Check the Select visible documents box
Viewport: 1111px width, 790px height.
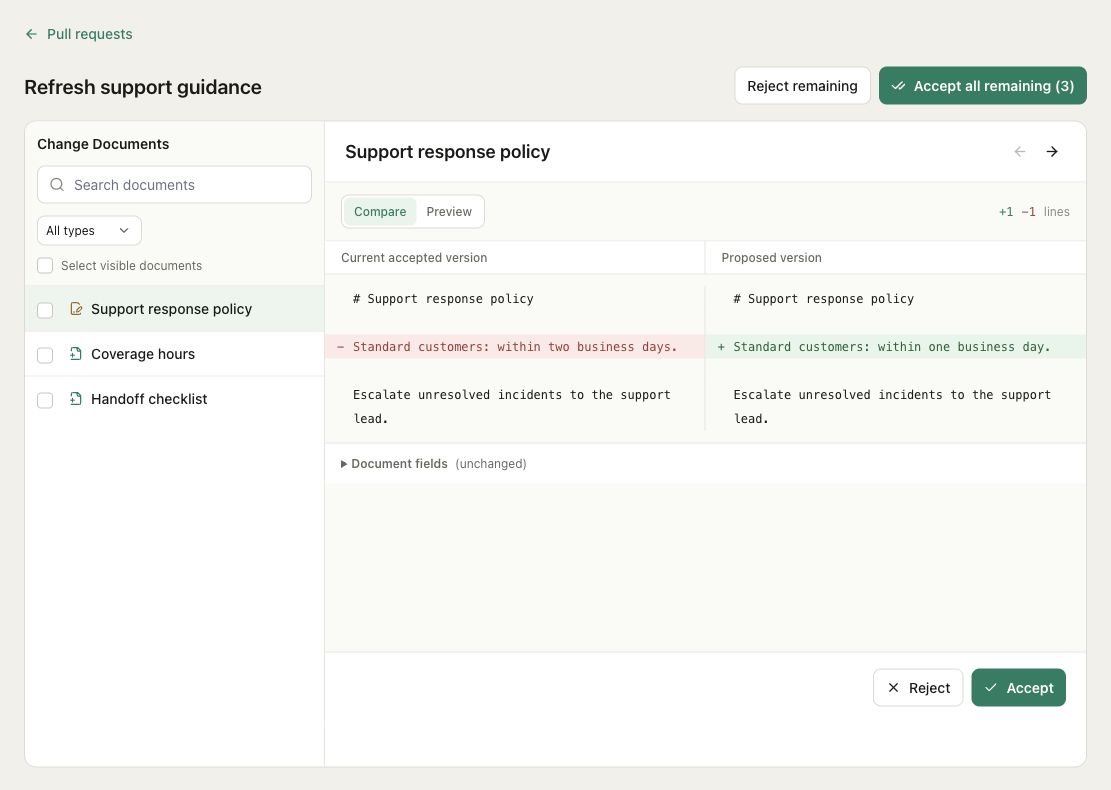pos(45,266)
